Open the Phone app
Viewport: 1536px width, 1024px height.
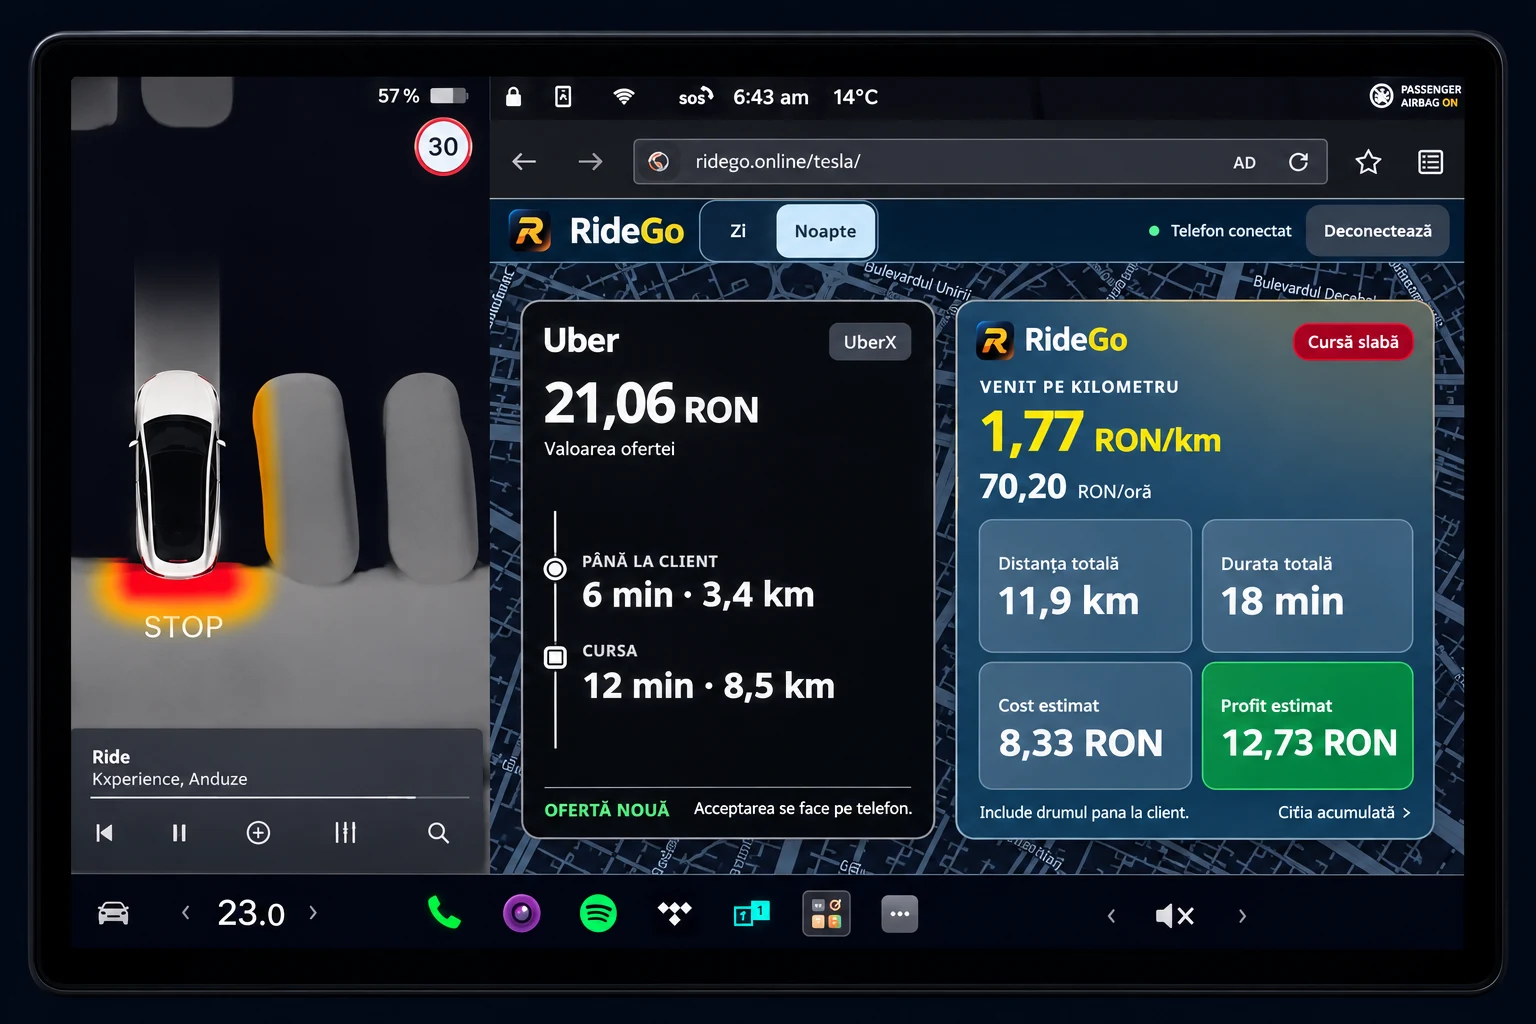pos(444,913)
